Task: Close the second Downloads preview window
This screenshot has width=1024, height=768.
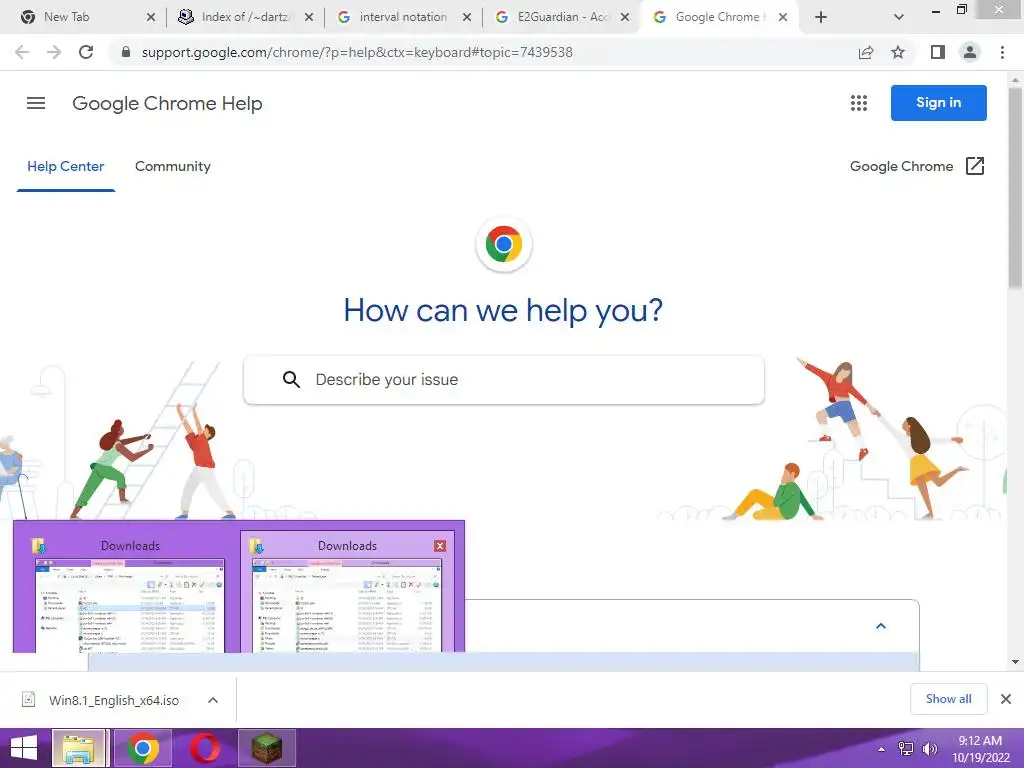Action: coord(440,546)
